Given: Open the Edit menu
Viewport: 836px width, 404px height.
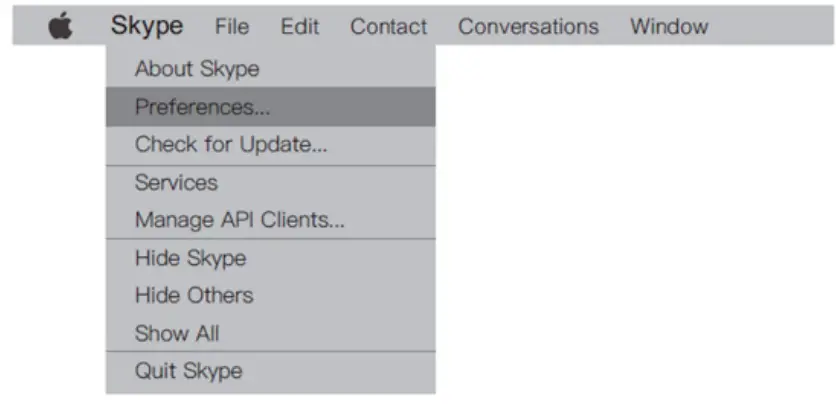Looking at the screenshot, I should tap(299, 27).
